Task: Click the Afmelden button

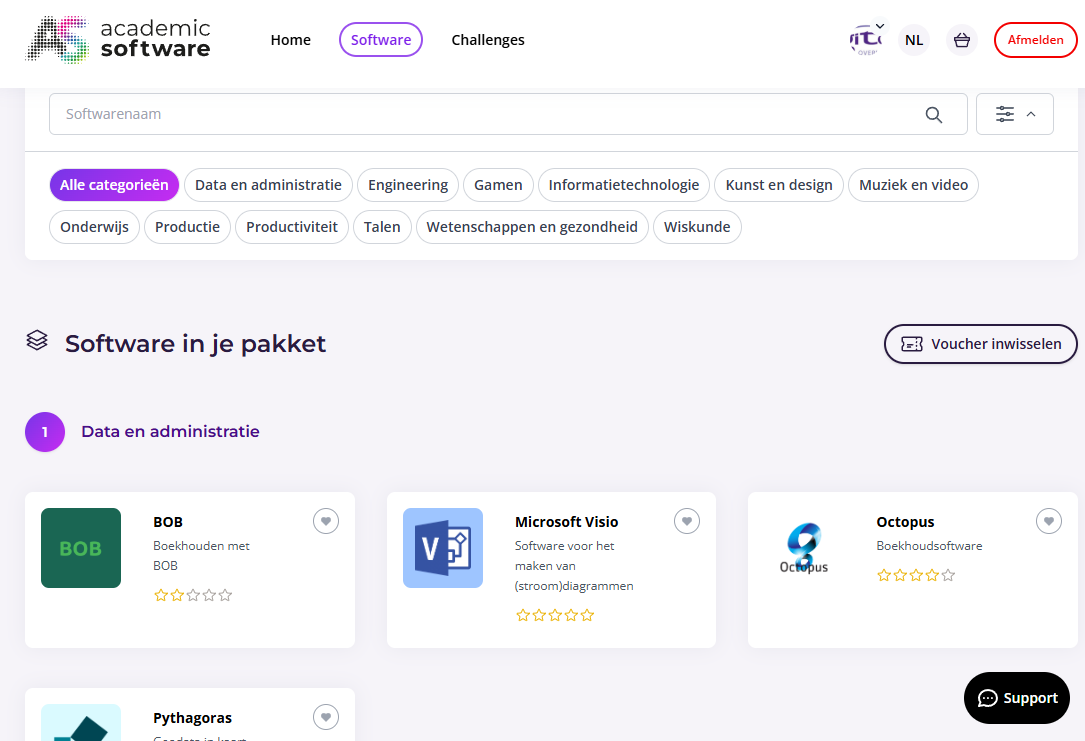Action: tap(1035, 39)
